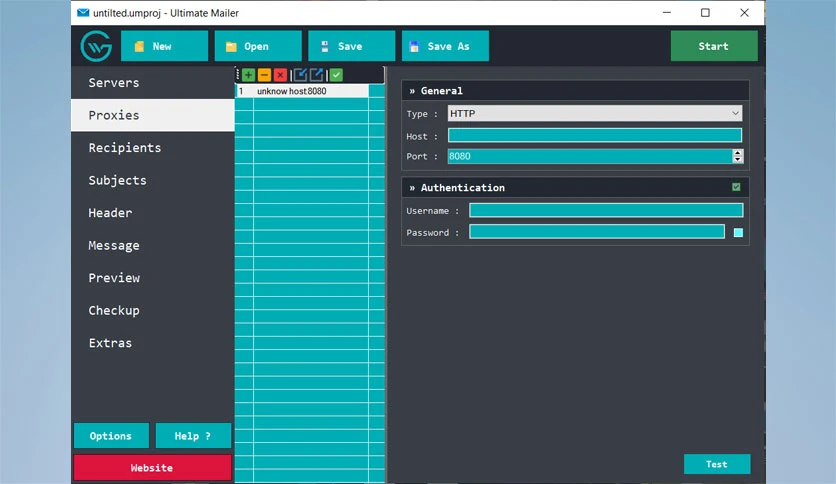Toggle the Authentication enabled checkbox

(x=736, y=187)
